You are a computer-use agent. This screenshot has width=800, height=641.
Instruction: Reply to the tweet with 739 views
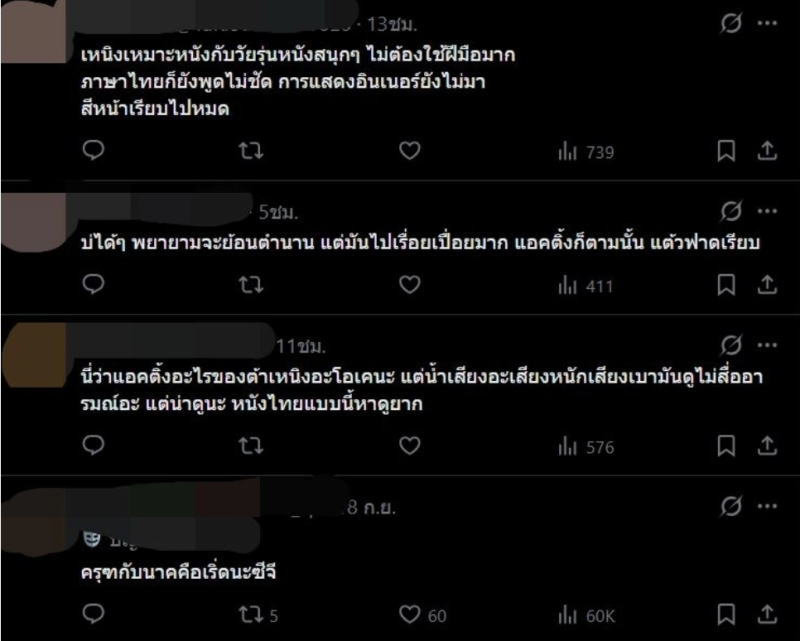tap(93, 151)
